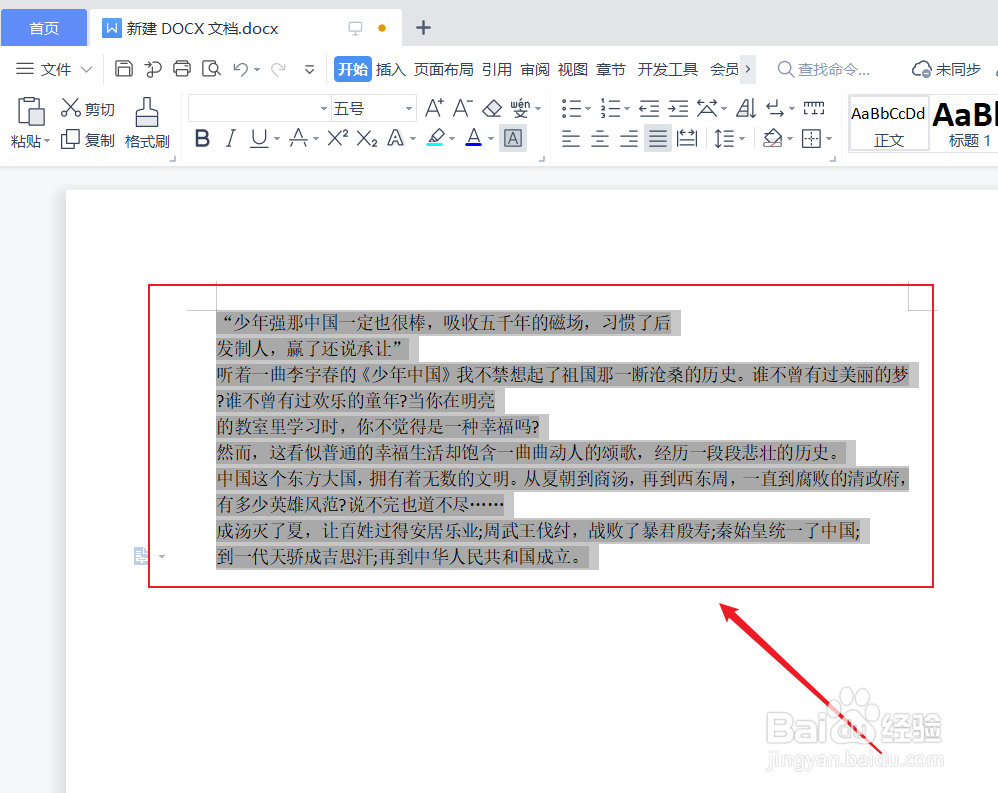Clear formatting with the eraser icon
Image resolution: width=998 pixels, height=793 pixels.
pyautogui.click(x=490, y=110)
